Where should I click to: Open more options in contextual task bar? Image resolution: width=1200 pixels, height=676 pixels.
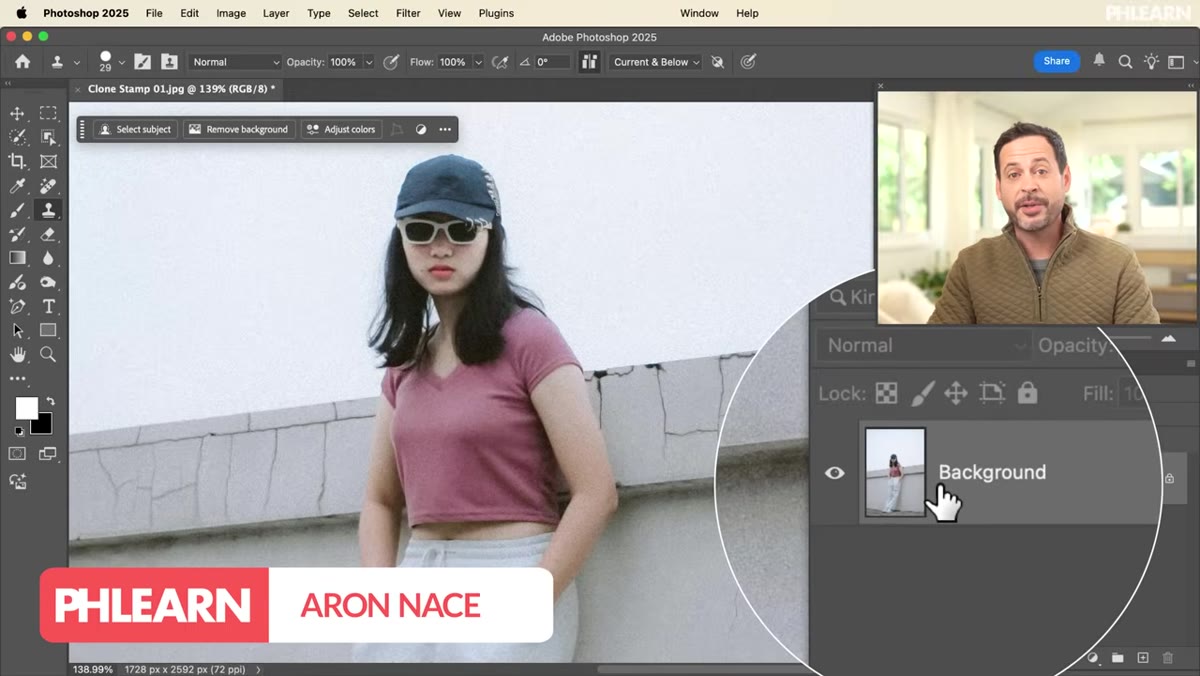445,129
